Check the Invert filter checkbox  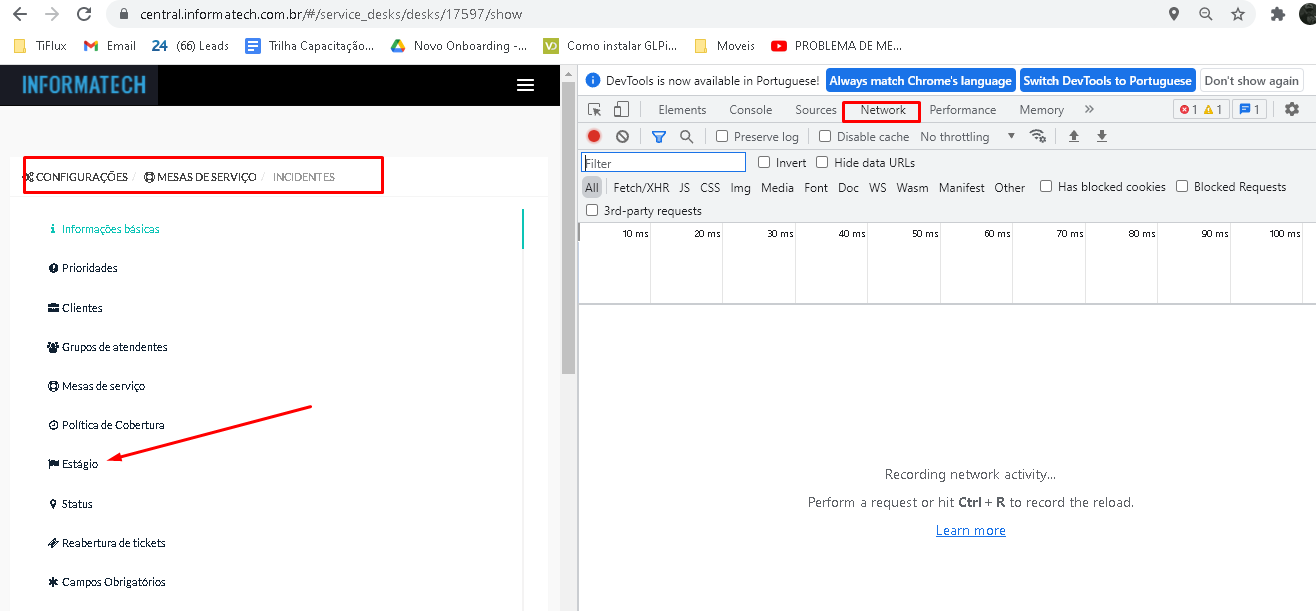(x=764, y=162)
